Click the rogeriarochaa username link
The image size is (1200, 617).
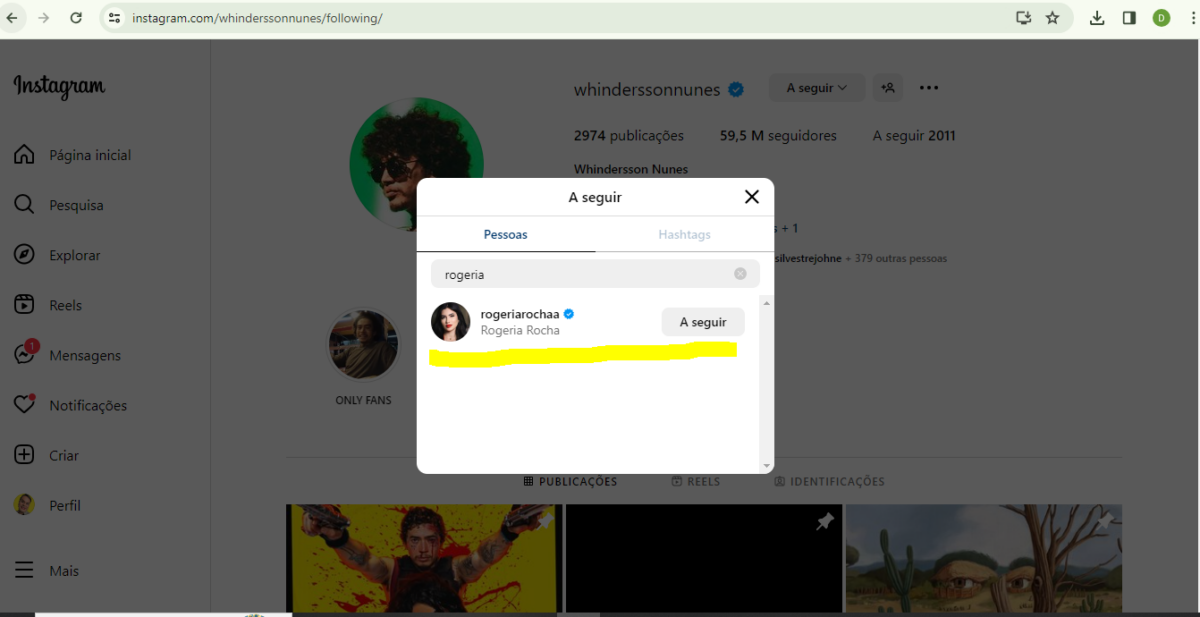[x=520, y=313]
